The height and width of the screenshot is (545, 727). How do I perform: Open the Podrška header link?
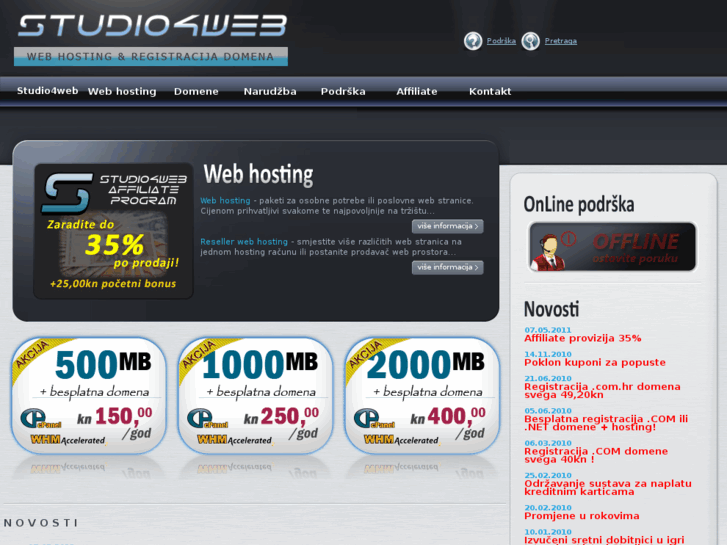click(501, 41)
